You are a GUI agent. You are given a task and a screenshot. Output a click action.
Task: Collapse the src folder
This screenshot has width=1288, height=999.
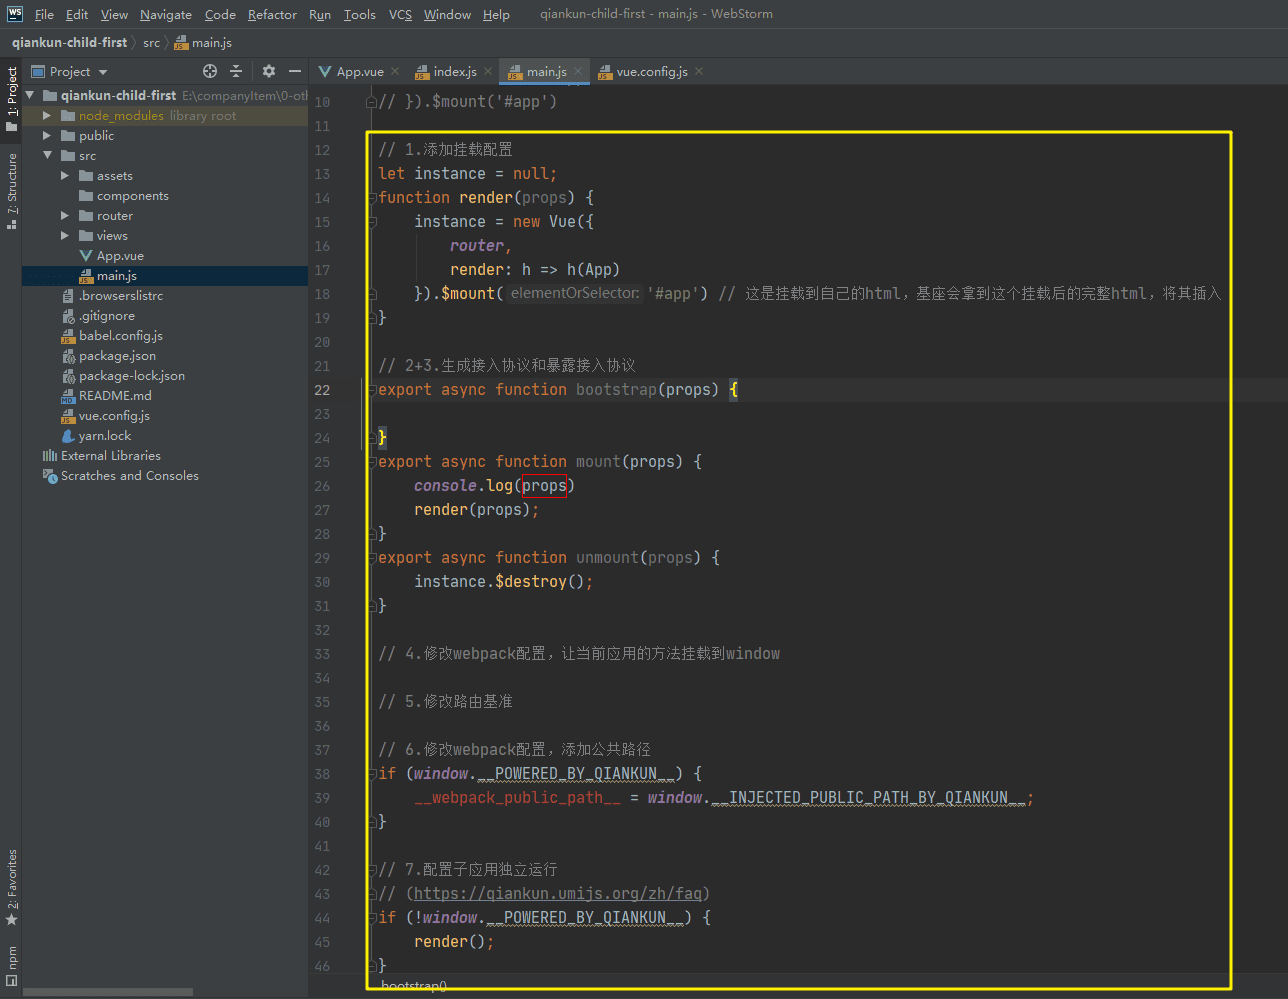pos(47,156)
